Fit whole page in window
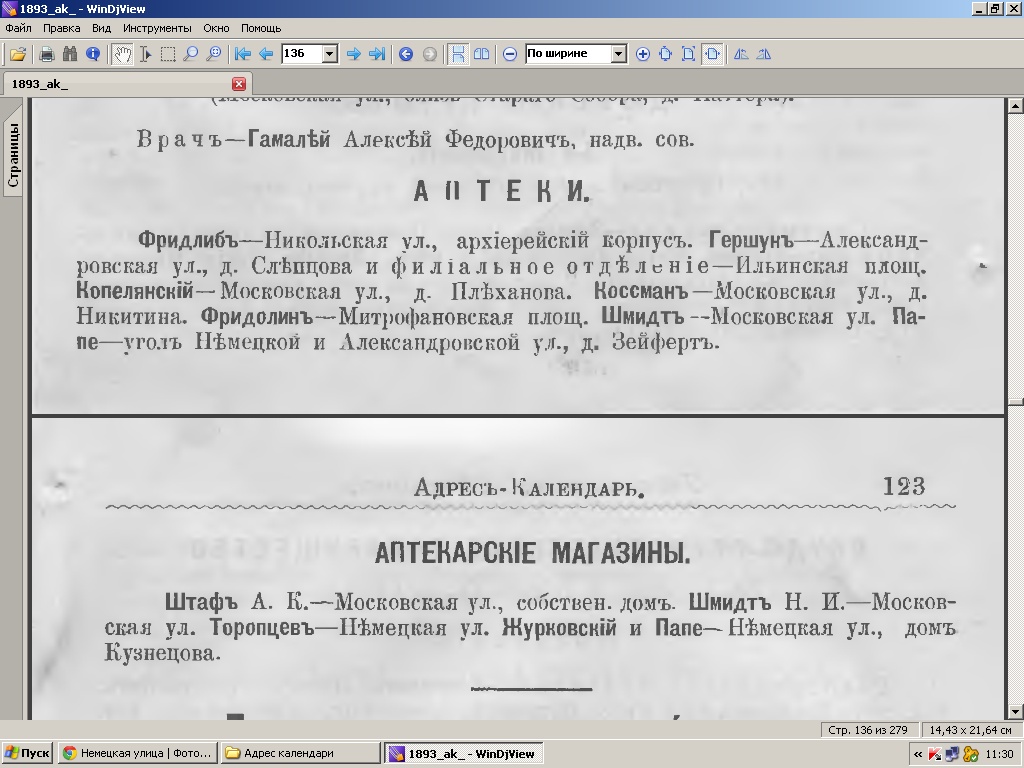1024x768 pixels. coord(688,54)
